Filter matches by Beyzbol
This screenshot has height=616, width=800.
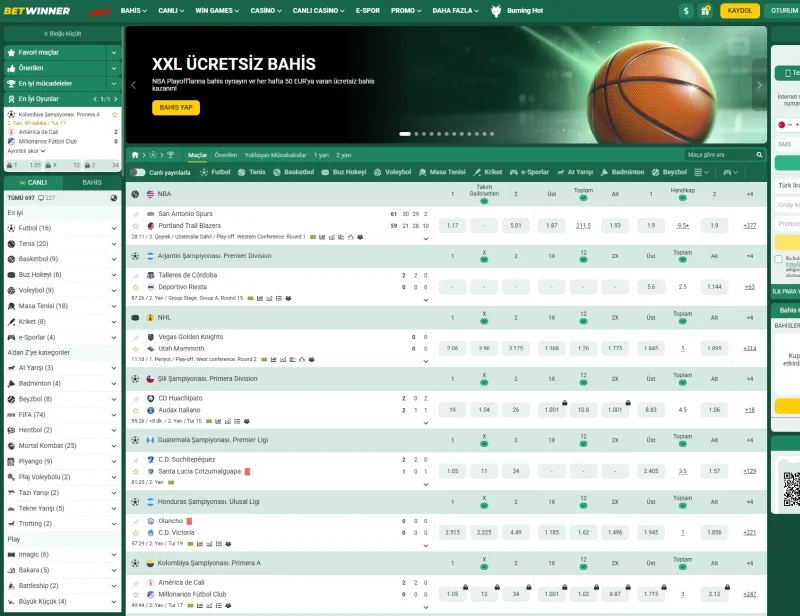tap(669, 173)
